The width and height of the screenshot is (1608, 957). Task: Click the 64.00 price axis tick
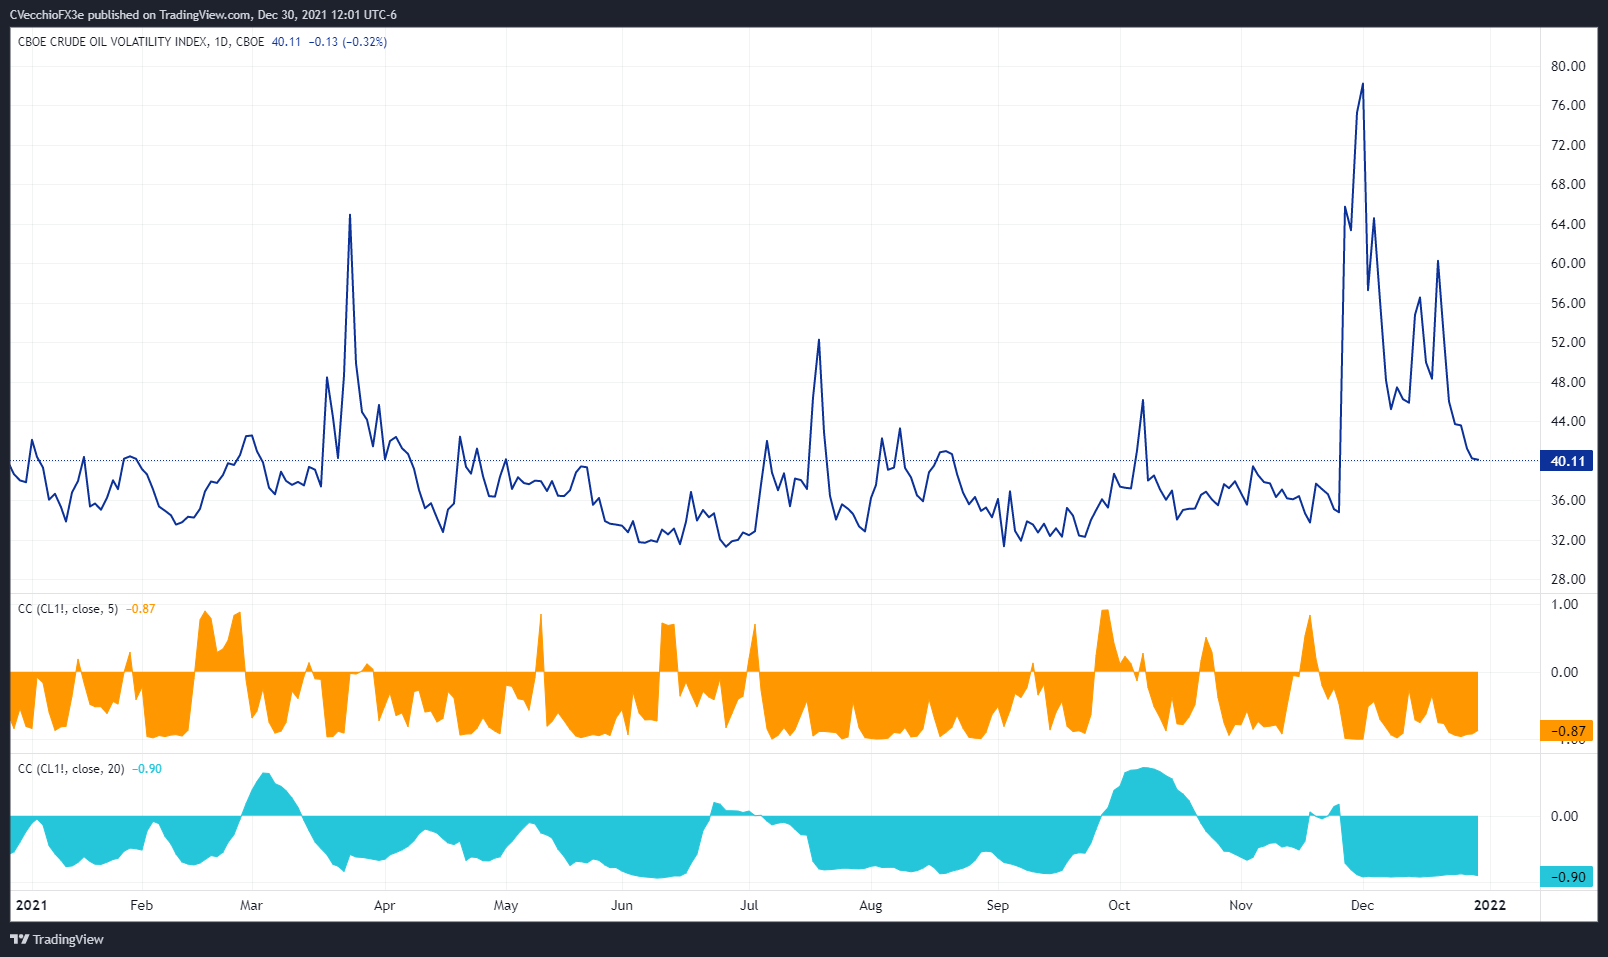[1568, 224]
